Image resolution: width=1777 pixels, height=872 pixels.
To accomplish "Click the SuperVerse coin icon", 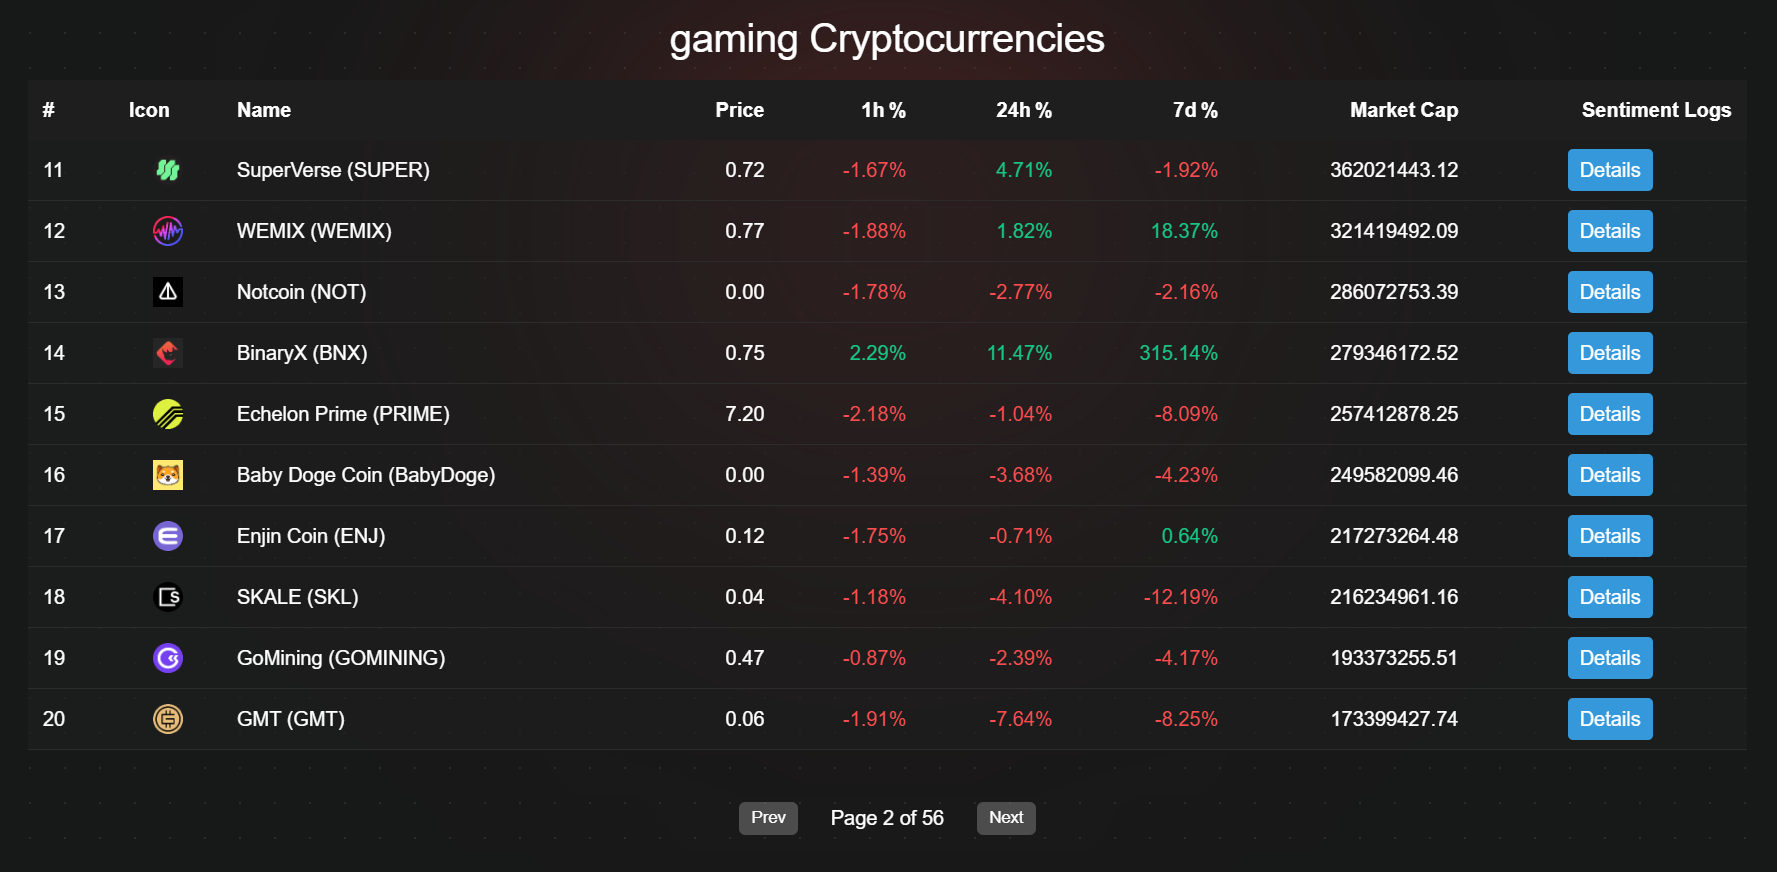I will [x=168, y=170].
